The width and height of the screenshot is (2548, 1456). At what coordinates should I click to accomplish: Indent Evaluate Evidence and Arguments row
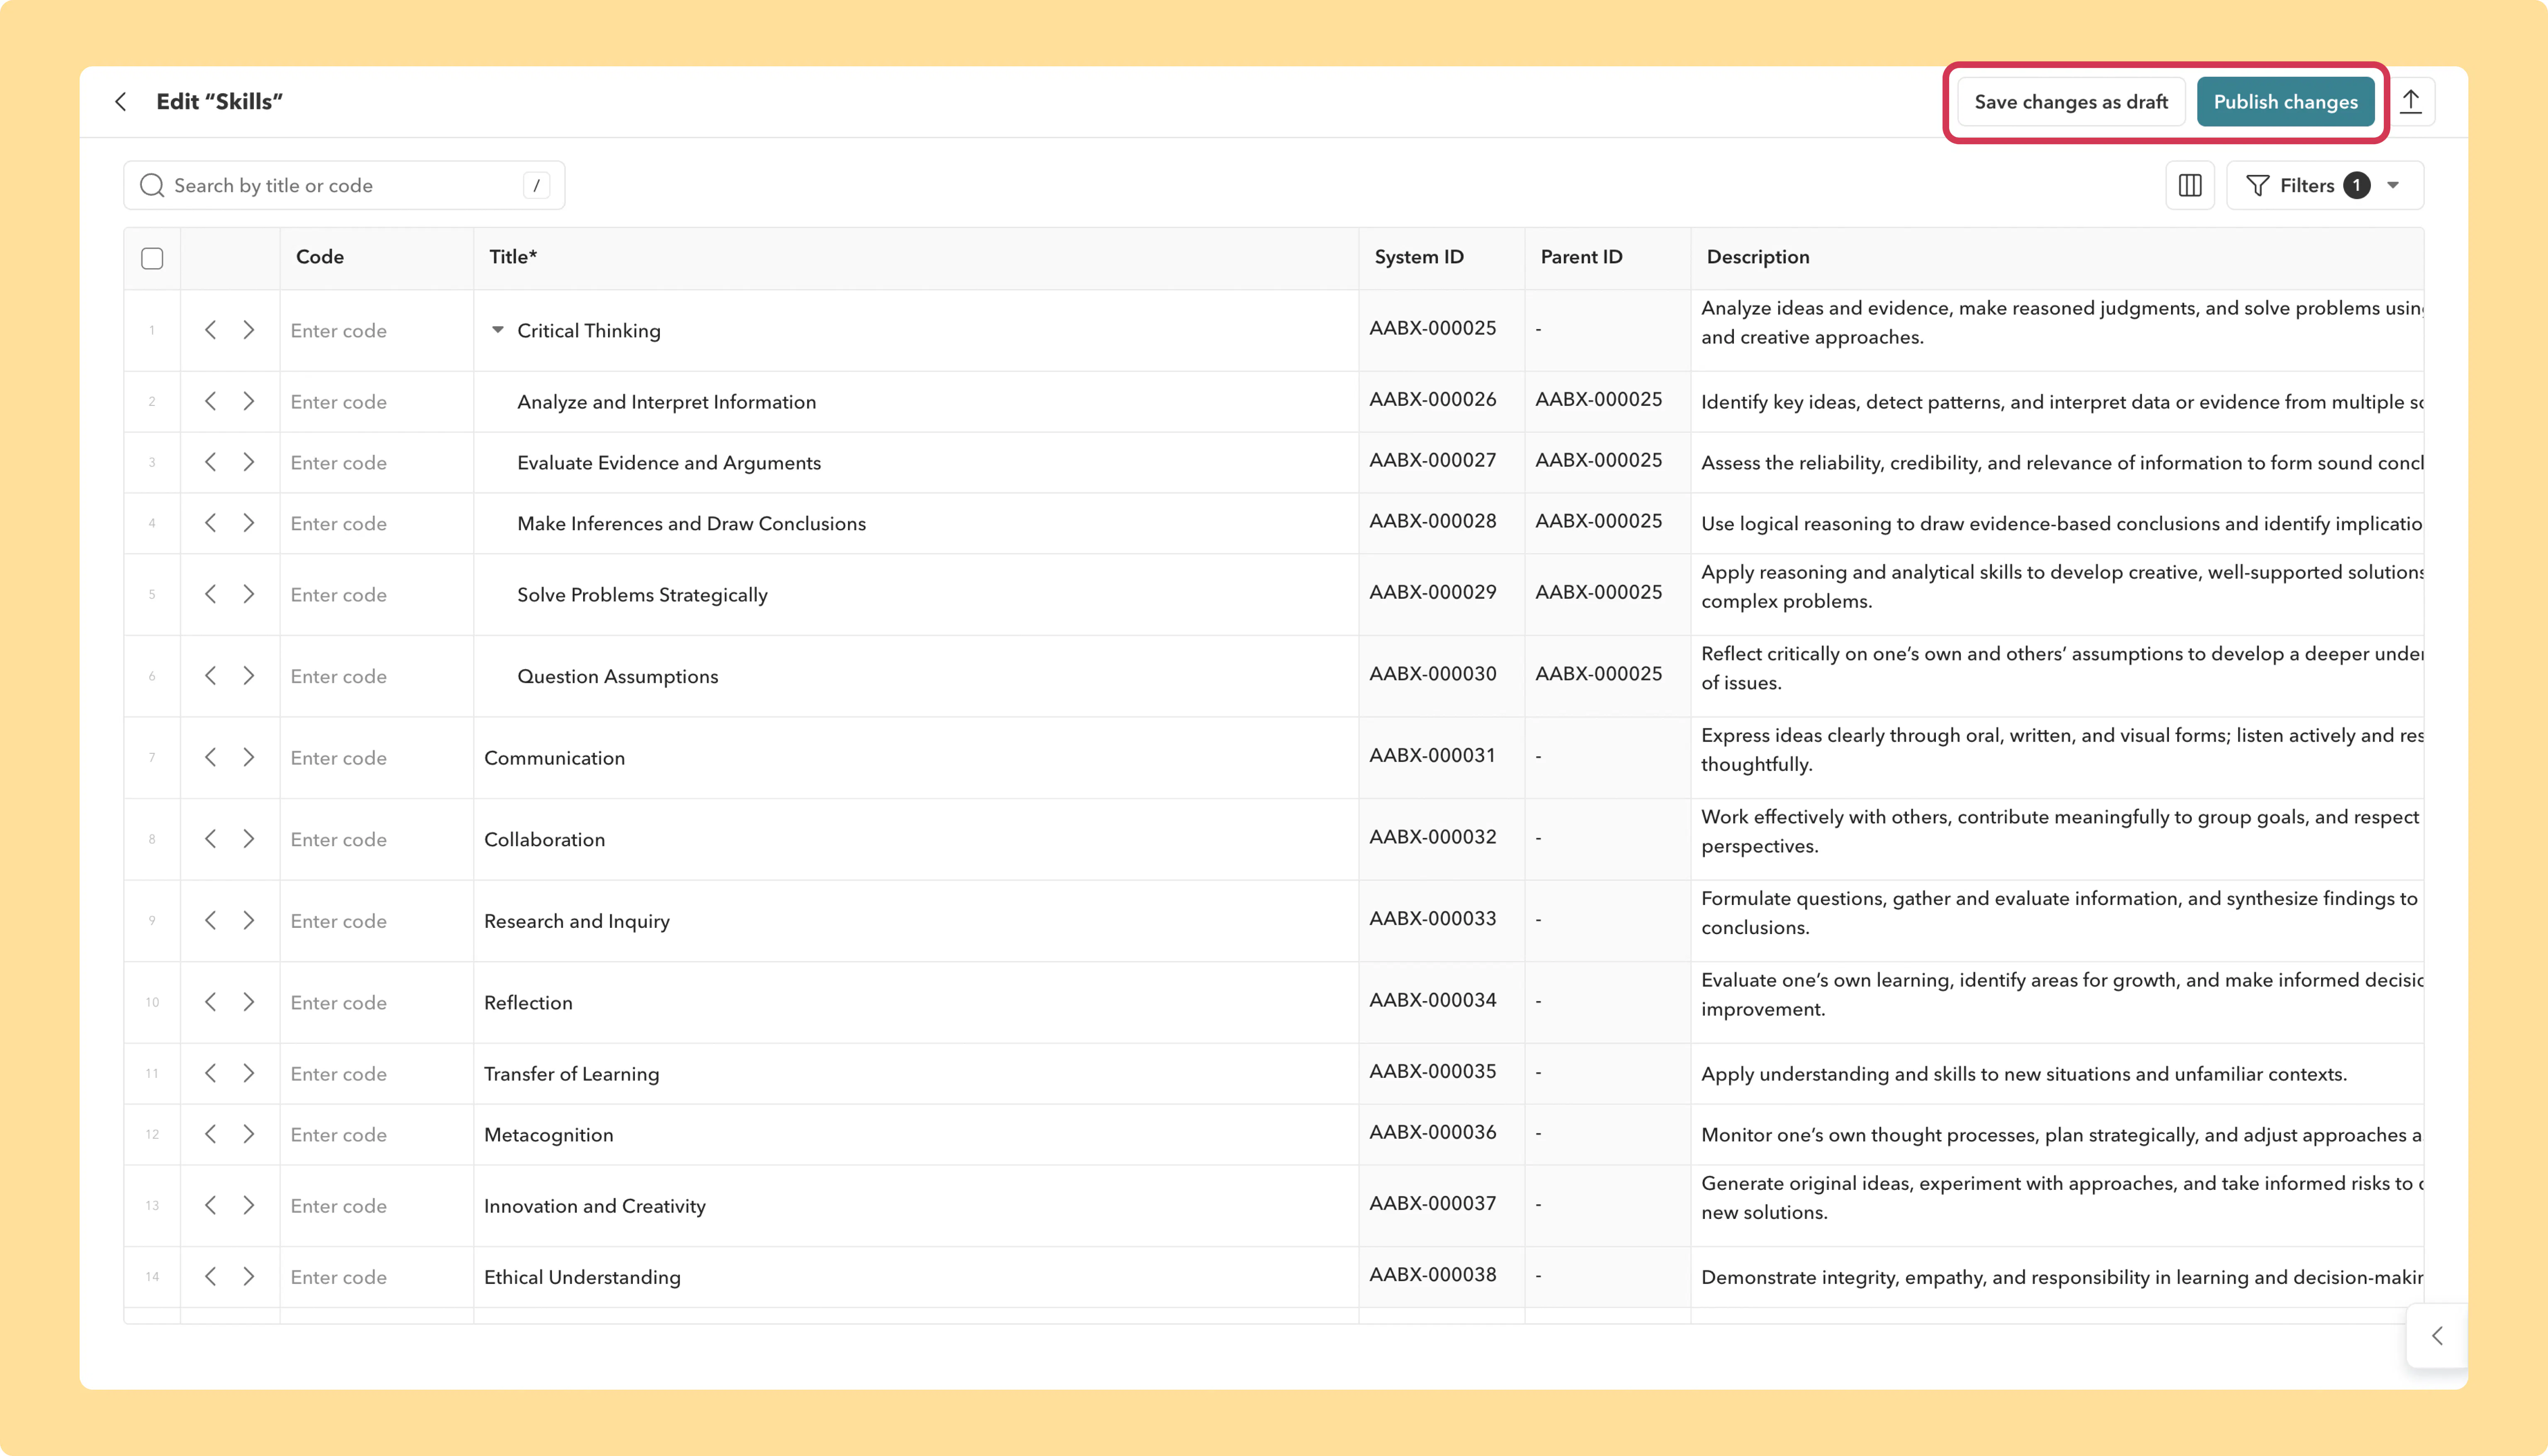point(249,462)
